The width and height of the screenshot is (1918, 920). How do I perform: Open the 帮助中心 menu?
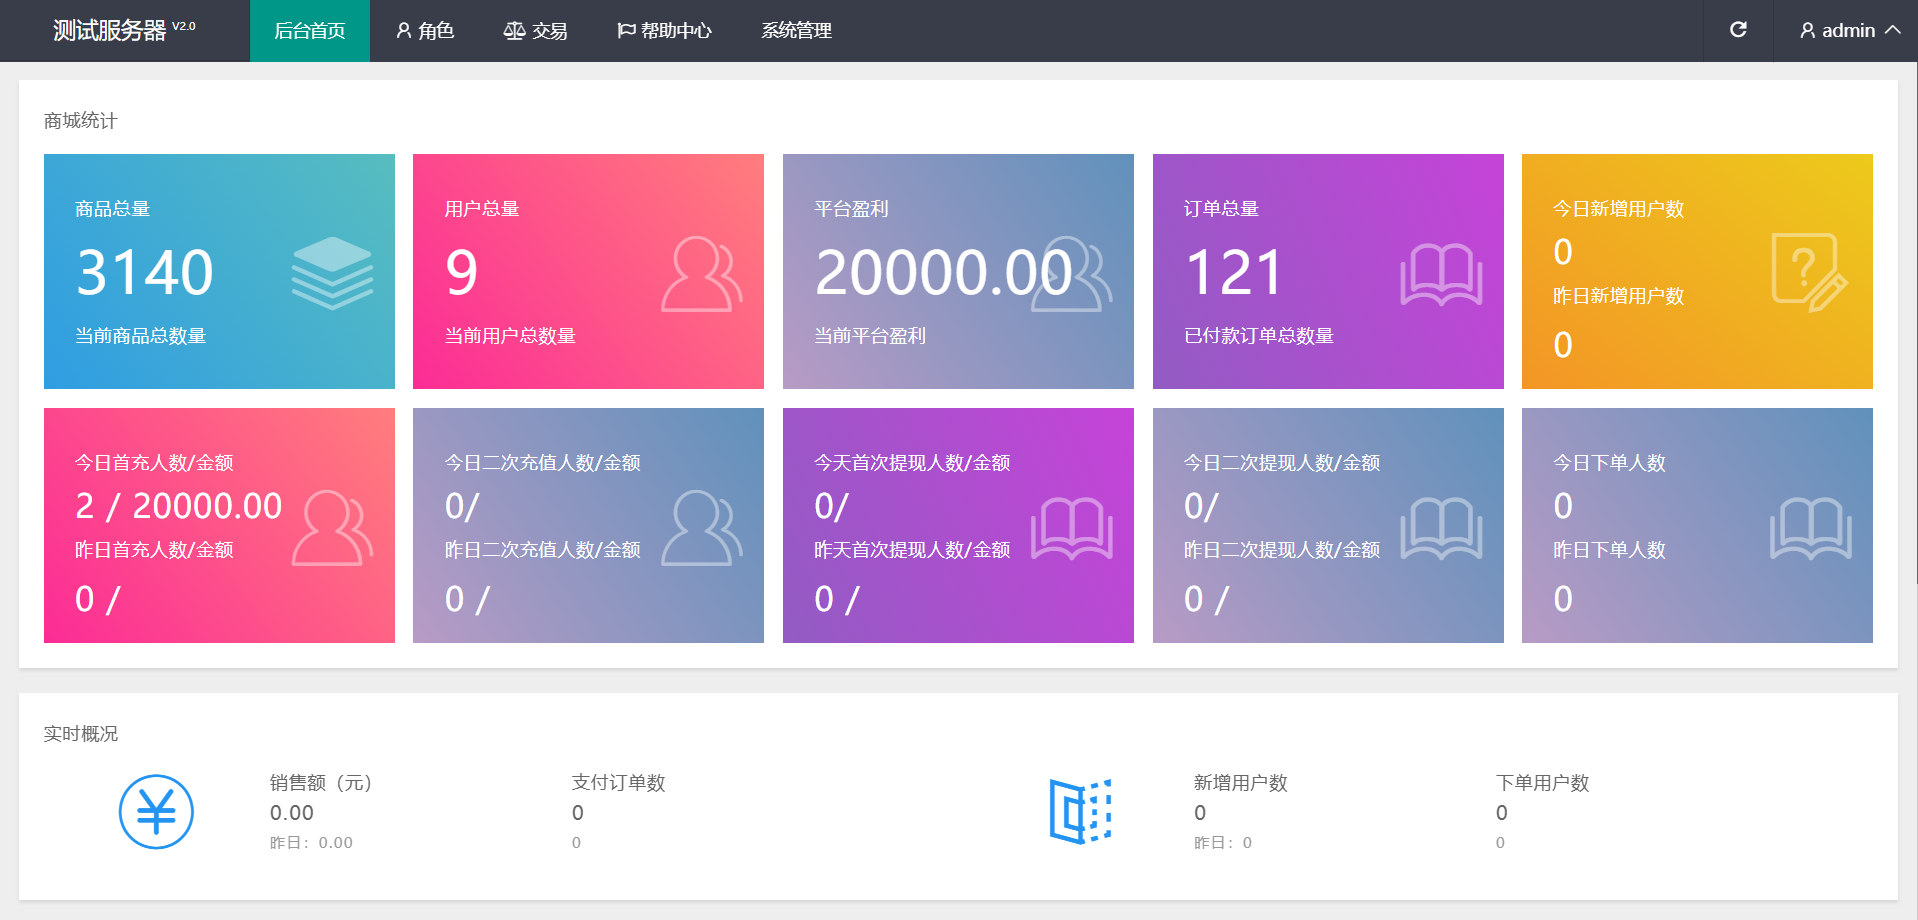(x=664, y=31)
